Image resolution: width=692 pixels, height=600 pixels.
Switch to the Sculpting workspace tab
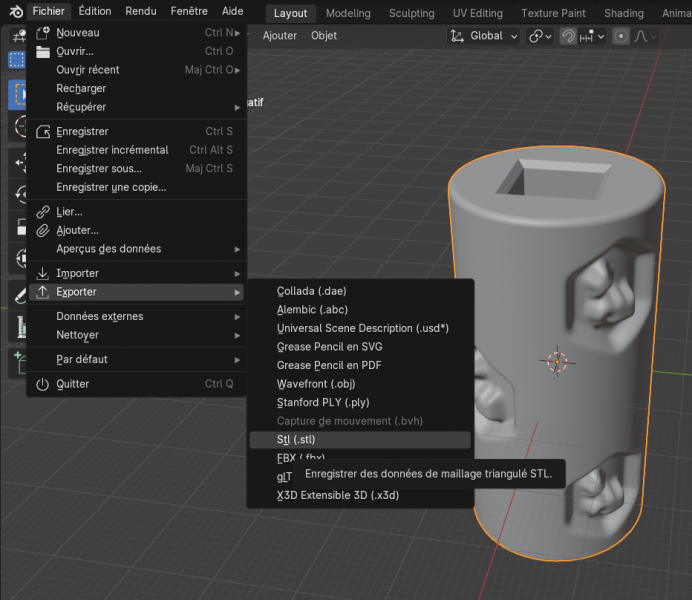[x=411, y=13]
